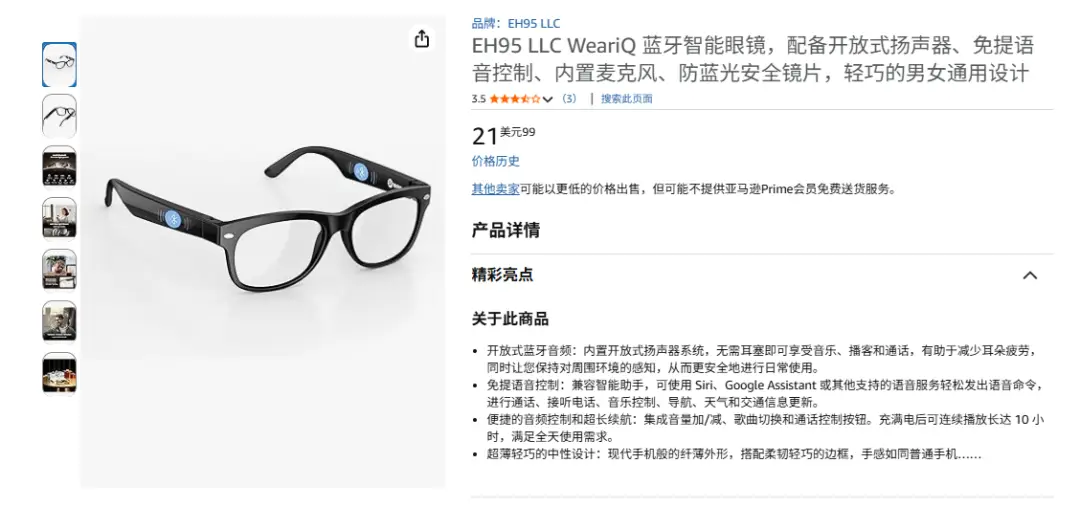This screenshot has height=507, width=1080.
Task: Select the second angled glasses thumbnail
Action: pos(59,116)
